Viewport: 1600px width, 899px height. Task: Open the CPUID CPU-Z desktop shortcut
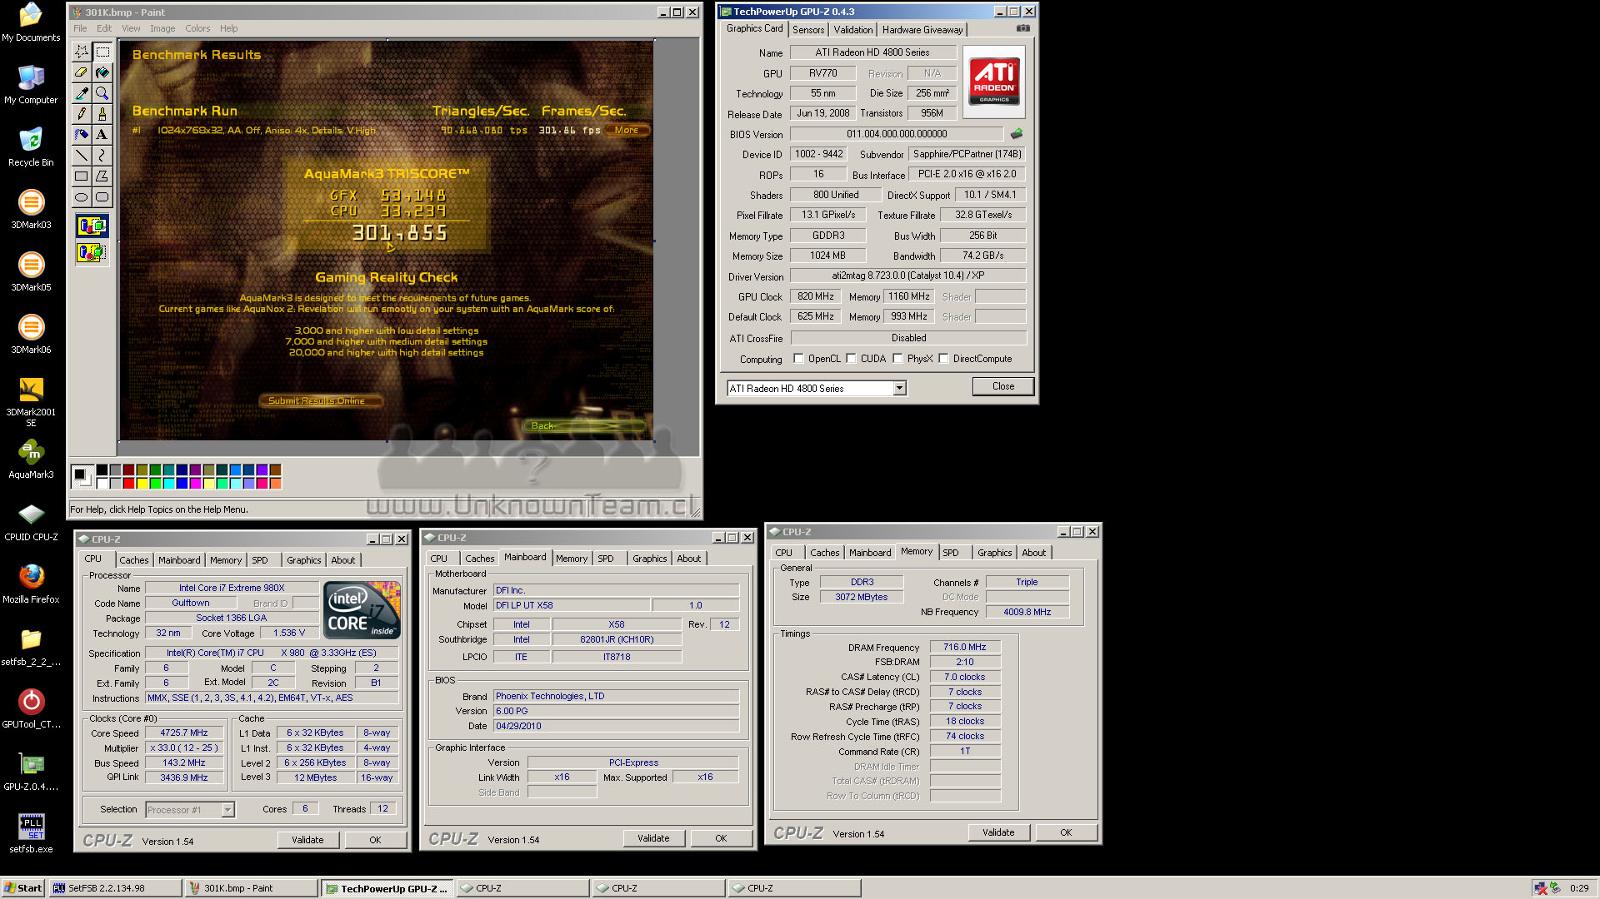[31, 522]
